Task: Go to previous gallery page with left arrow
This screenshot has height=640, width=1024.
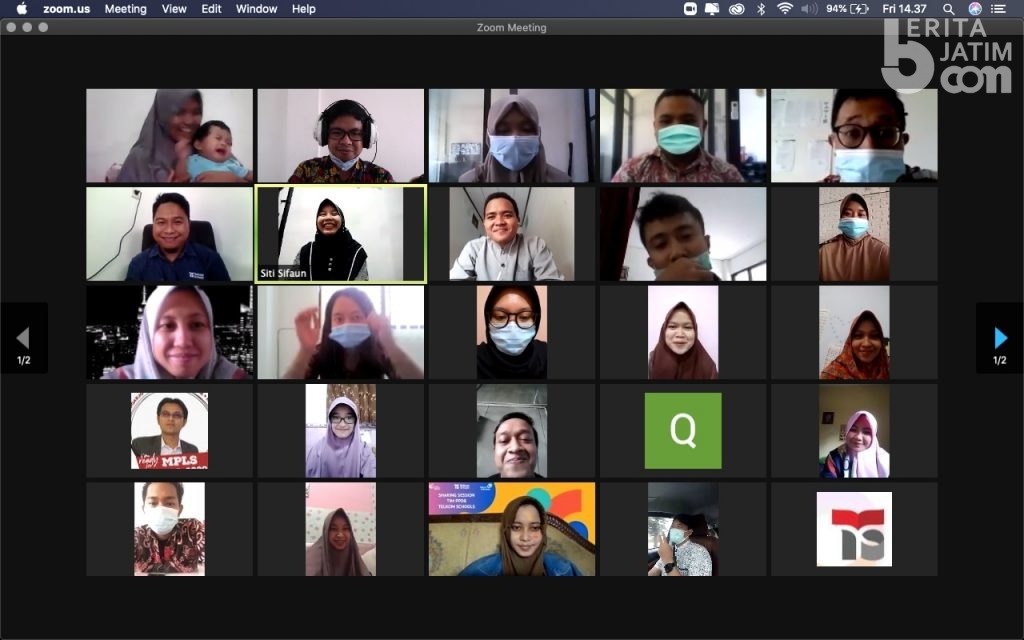Action: (x=24, y=338)
